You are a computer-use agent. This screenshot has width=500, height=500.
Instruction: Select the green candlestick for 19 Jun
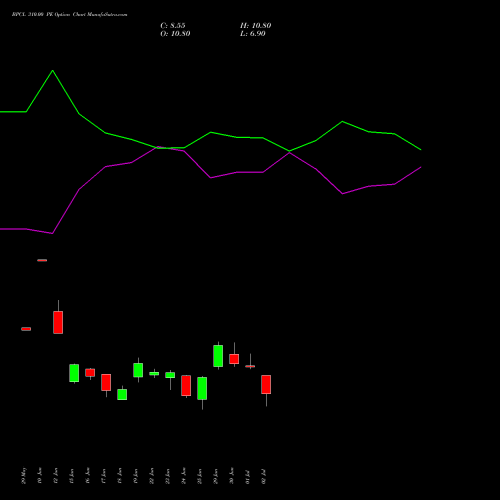coord(138,370)
